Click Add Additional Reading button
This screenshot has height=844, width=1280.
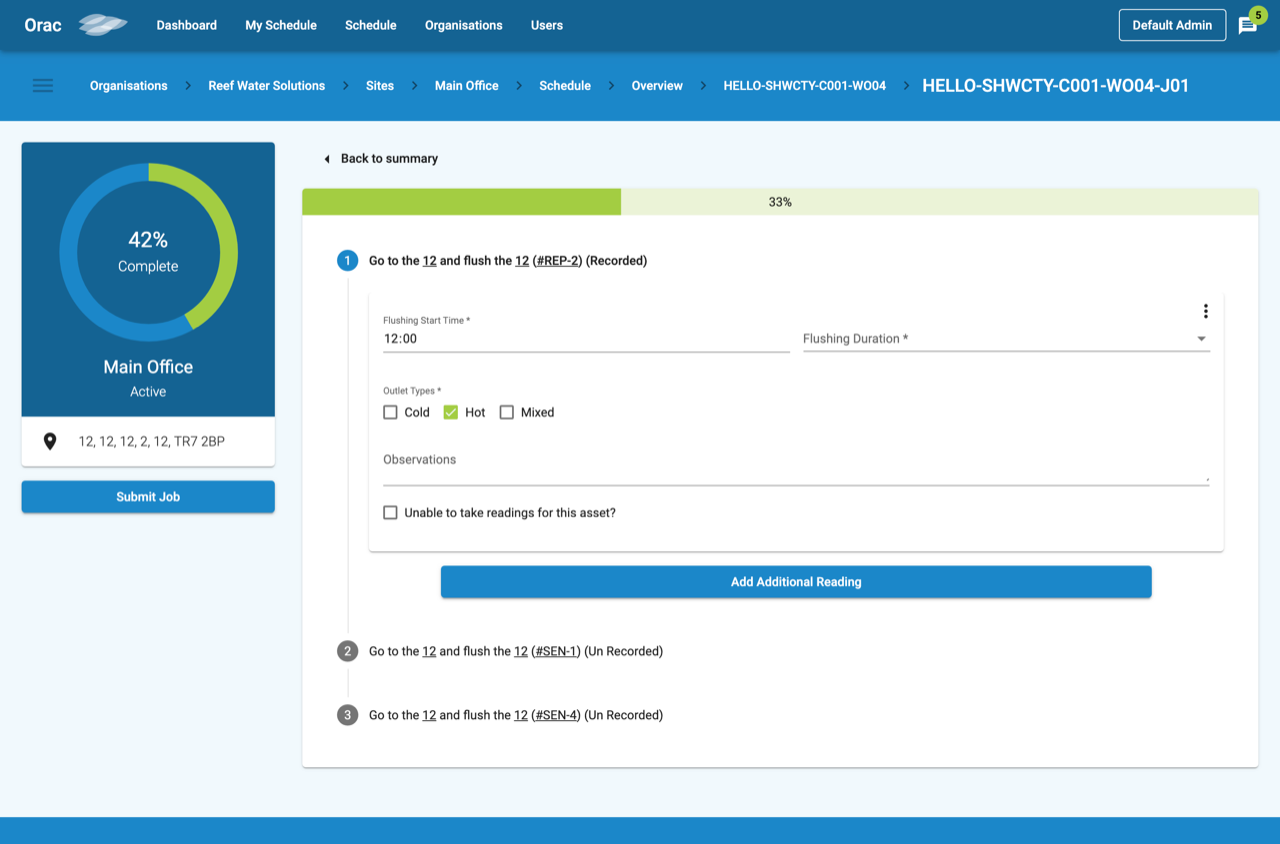[x=796, y=582]
